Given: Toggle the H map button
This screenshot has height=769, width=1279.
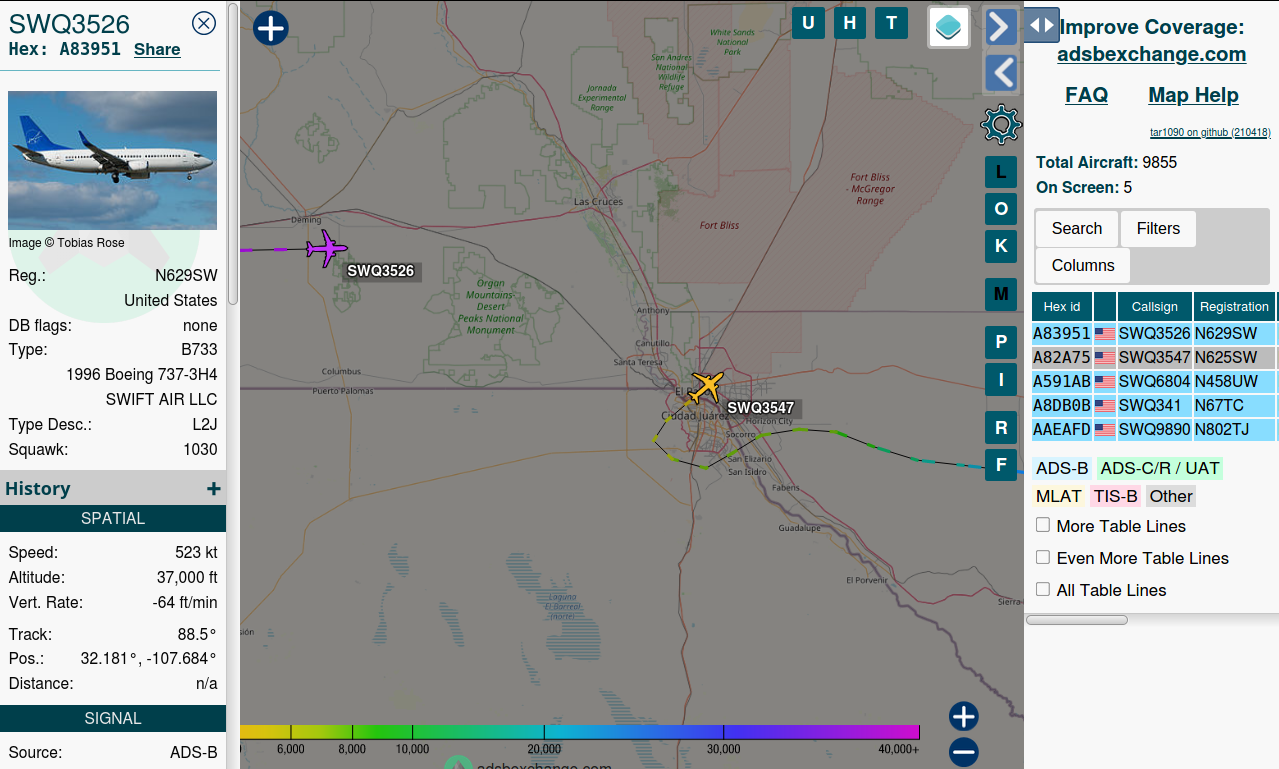Looking at the screenshot, I should click(850, 23).
